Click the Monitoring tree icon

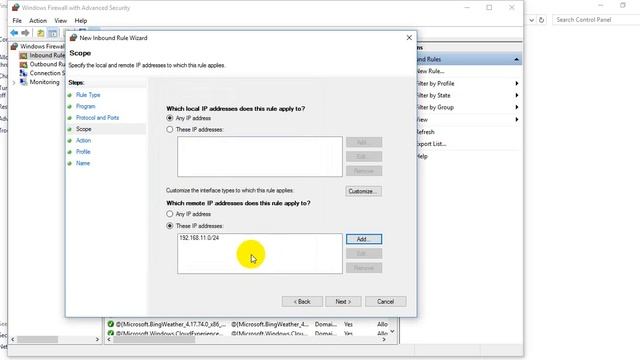(23, 82)
